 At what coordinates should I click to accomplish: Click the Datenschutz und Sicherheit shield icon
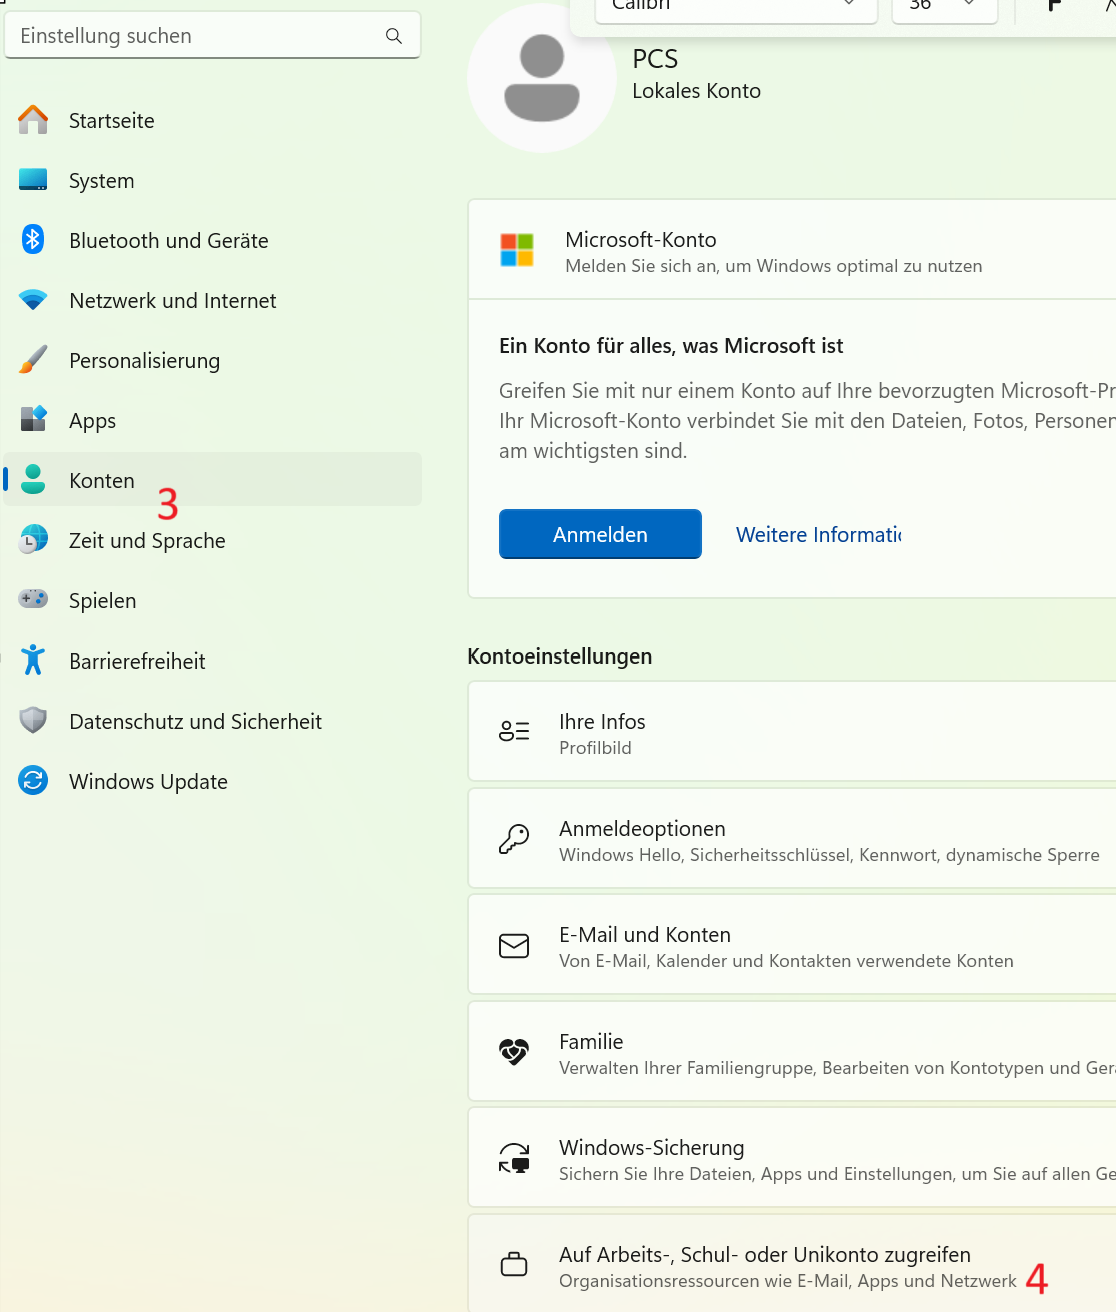pos(33,721)
